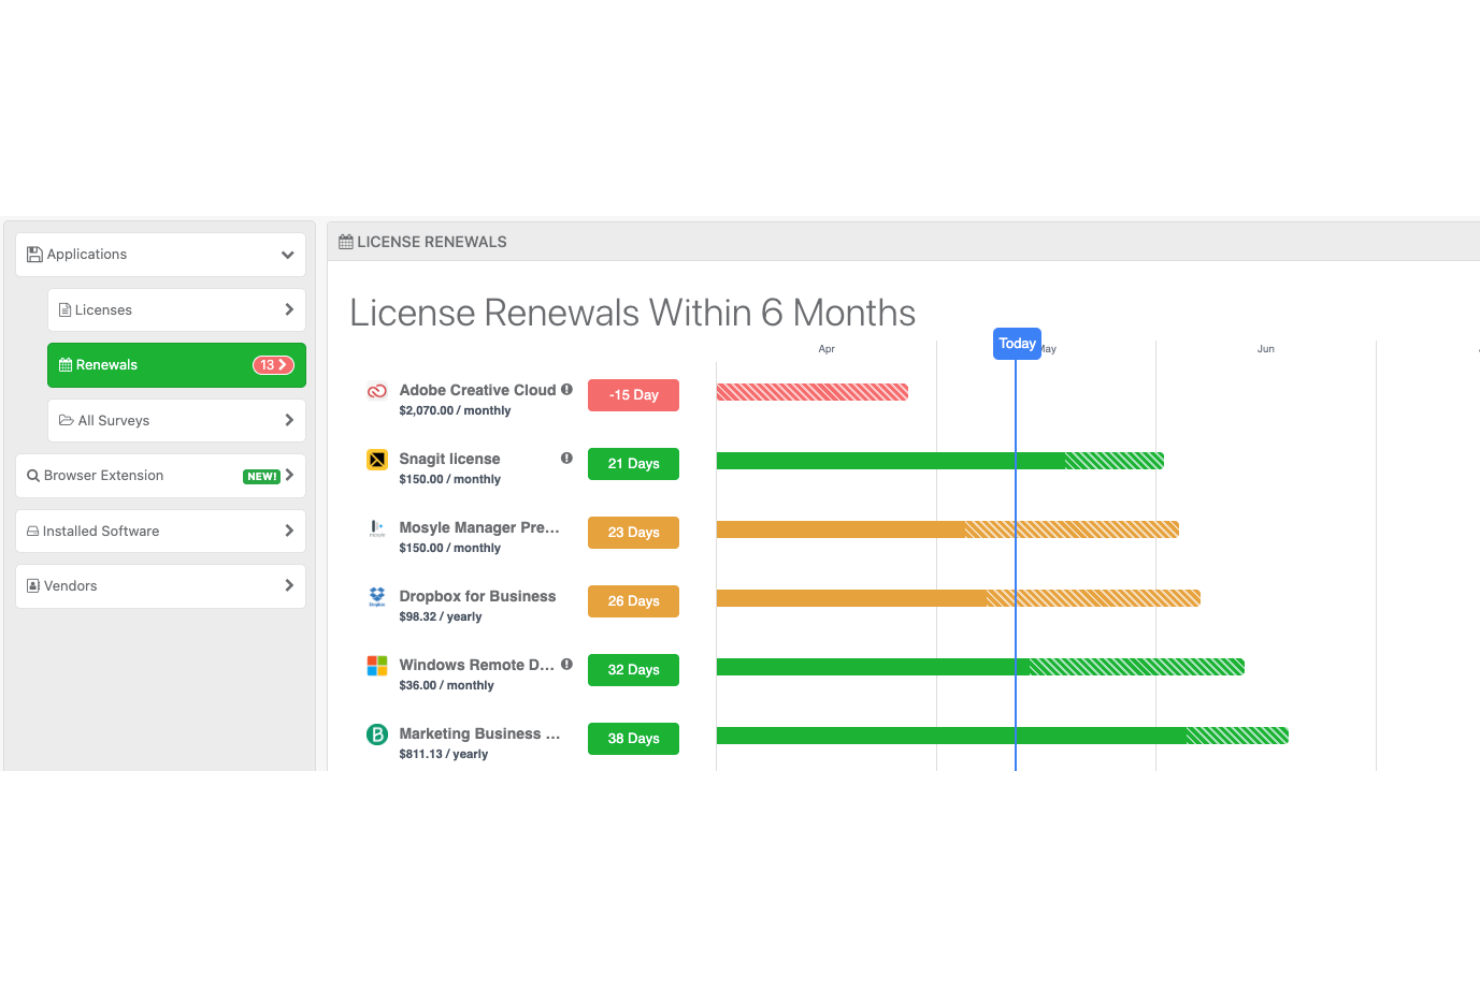This screenshot has height=987, width=1480.
Task: Click the 38 Days badge for Marketing Business
Action: tap(633, 739)
